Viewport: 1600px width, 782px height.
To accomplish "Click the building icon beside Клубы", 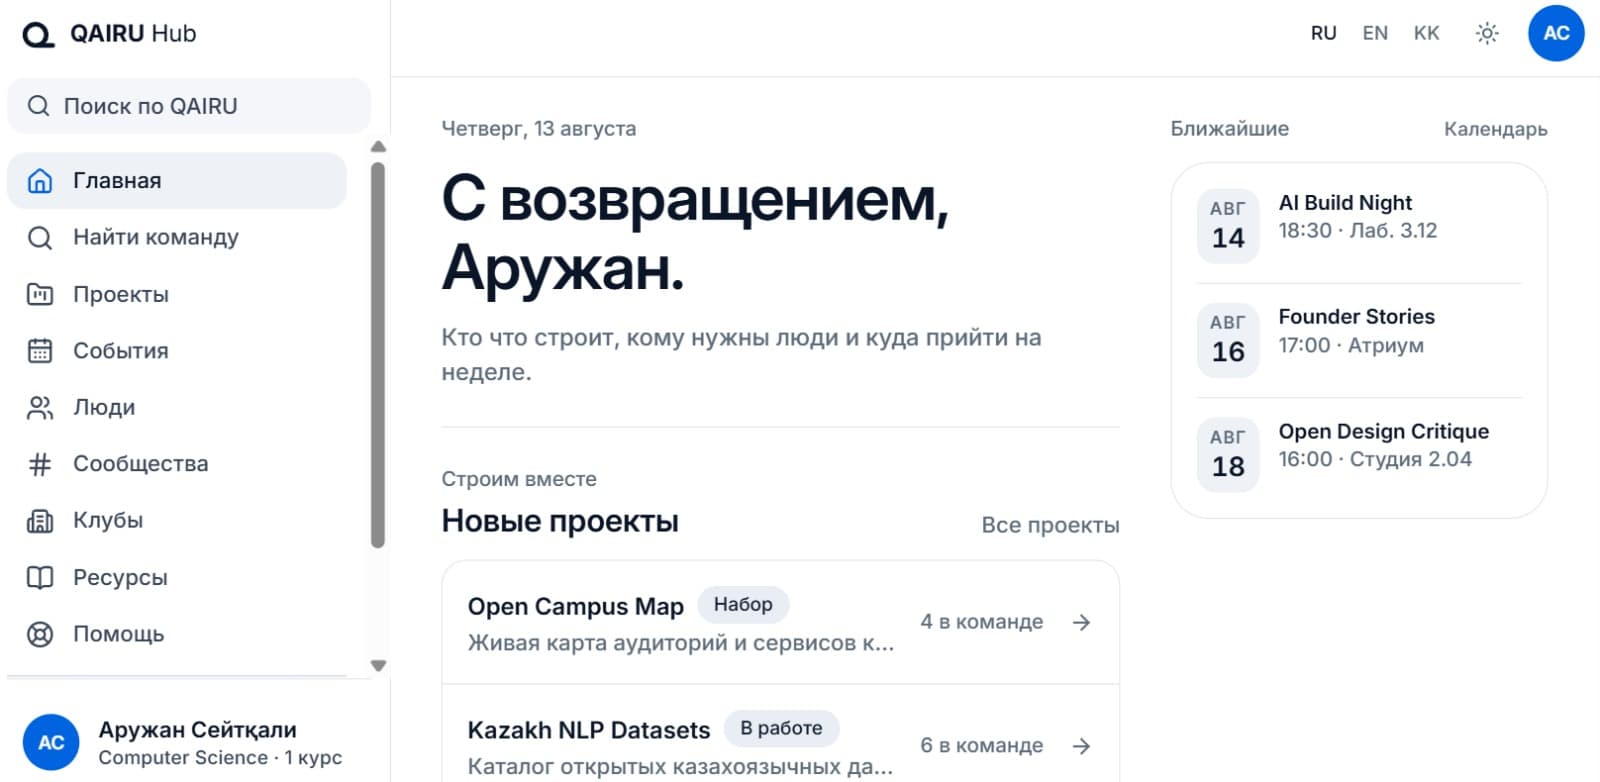I will click(40, 521).
